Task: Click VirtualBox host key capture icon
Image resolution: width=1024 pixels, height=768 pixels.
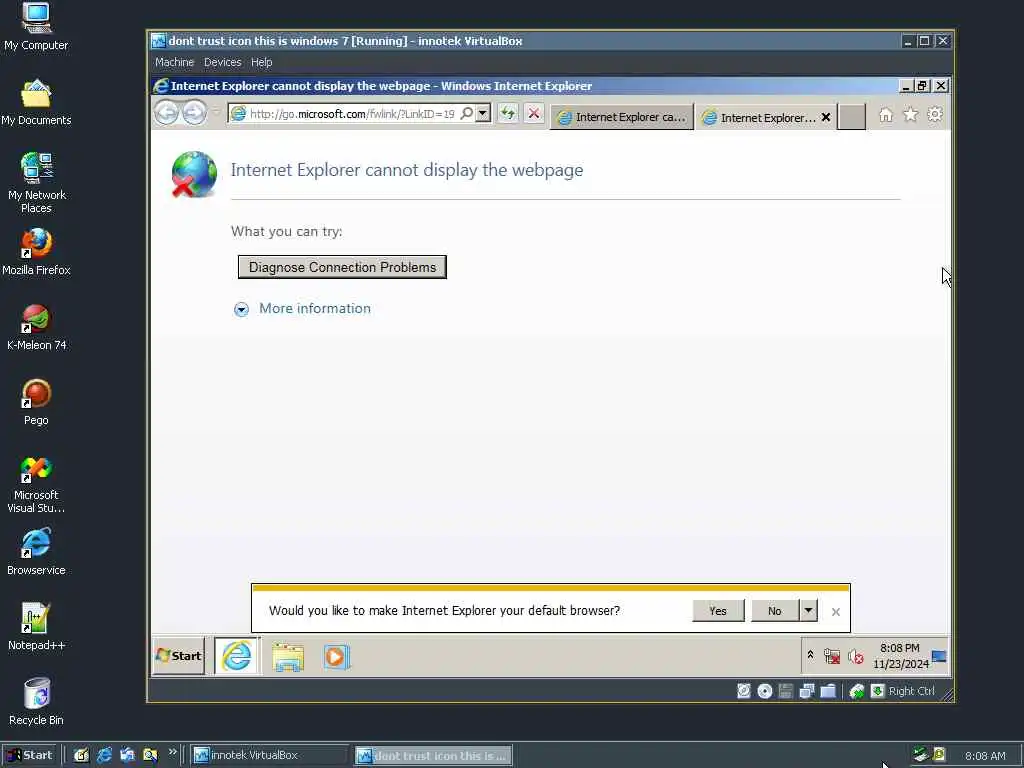Action: [x=878, y=691]
